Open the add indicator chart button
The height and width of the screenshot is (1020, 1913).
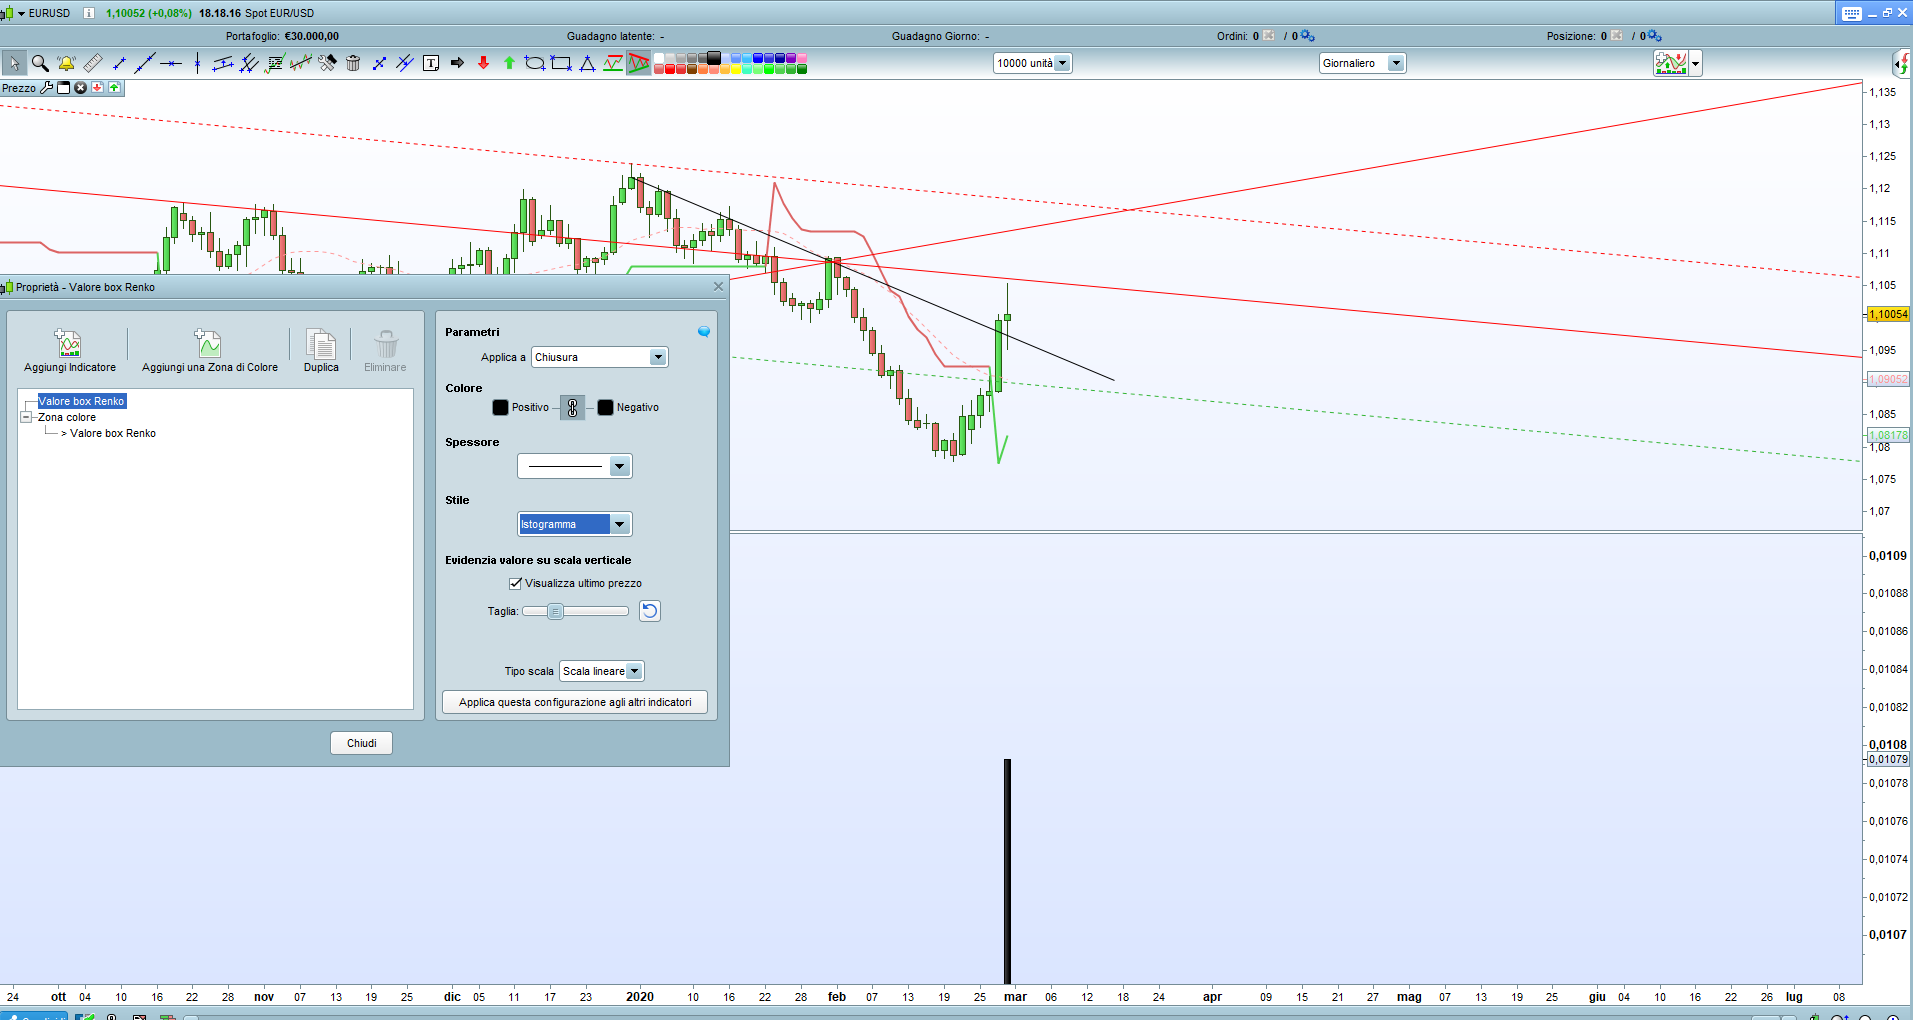click(x=1670, y=64)
